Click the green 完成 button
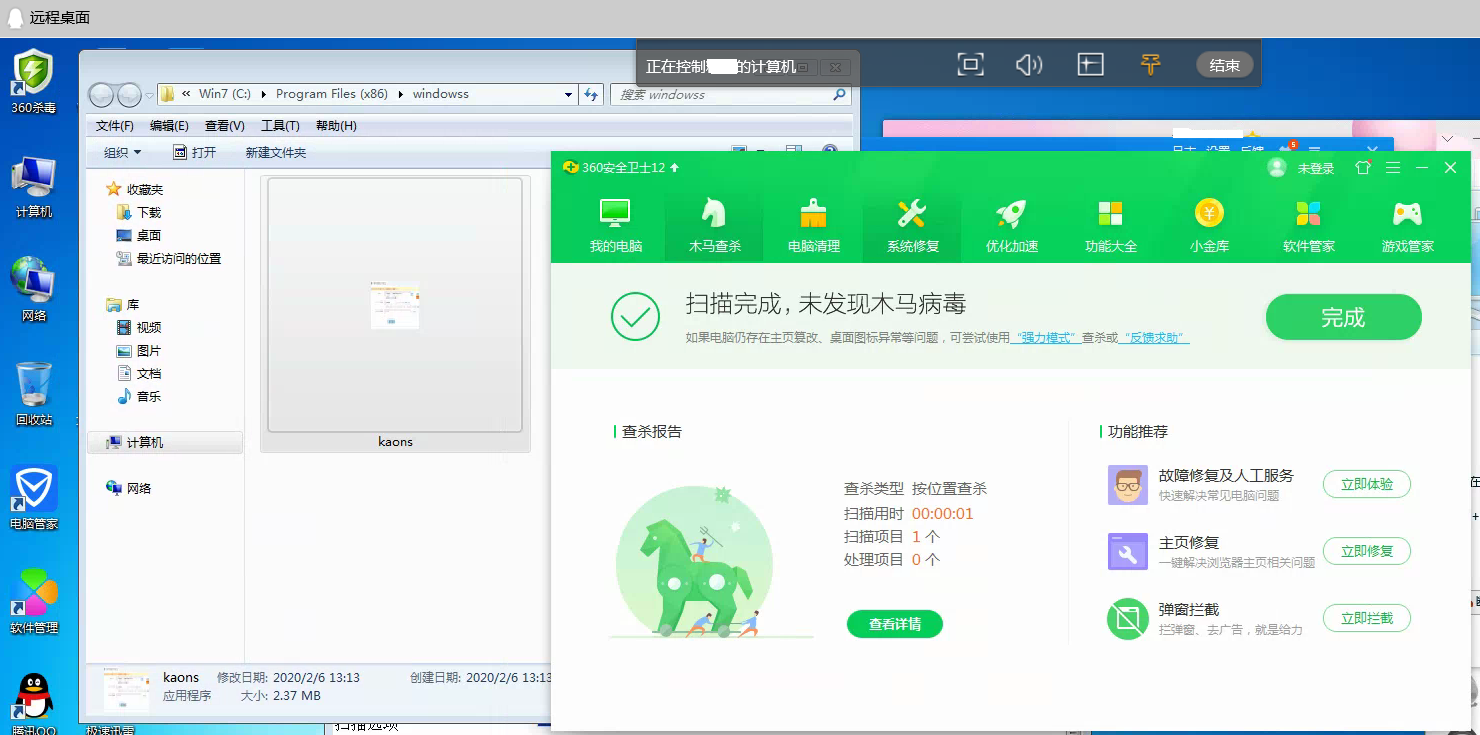 tap(1343, 318)
